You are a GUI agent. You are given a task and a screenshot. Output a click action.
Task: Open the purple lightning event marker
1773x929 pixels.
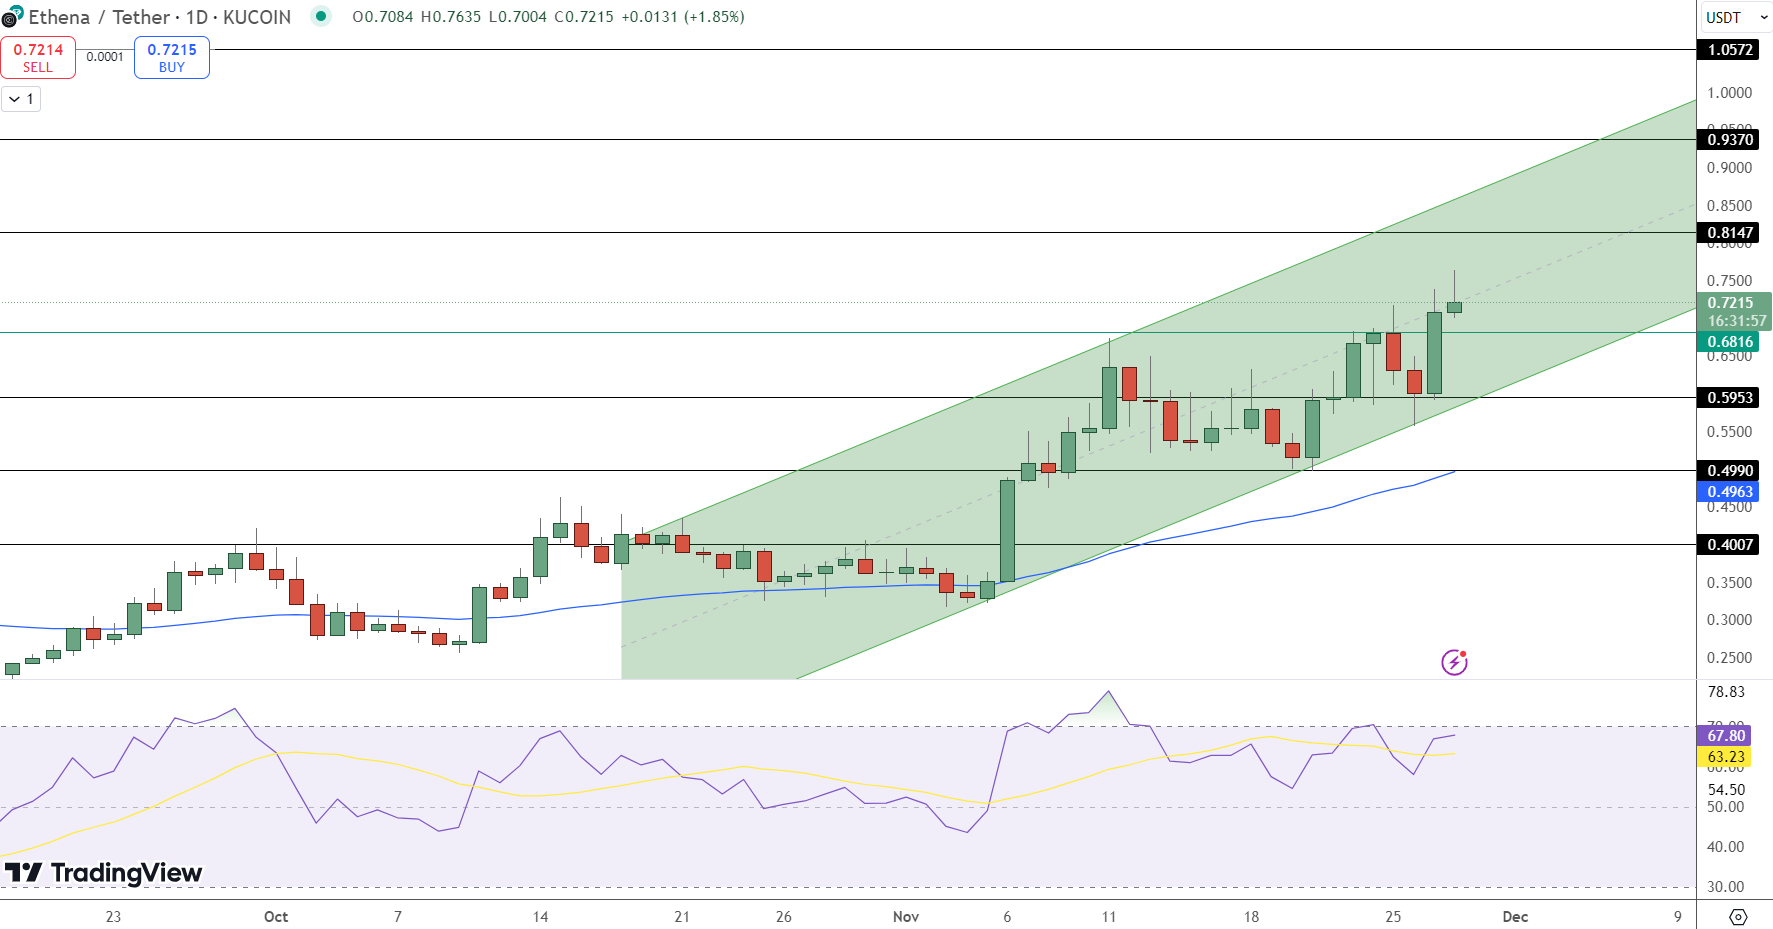(x=1454, y=662)
